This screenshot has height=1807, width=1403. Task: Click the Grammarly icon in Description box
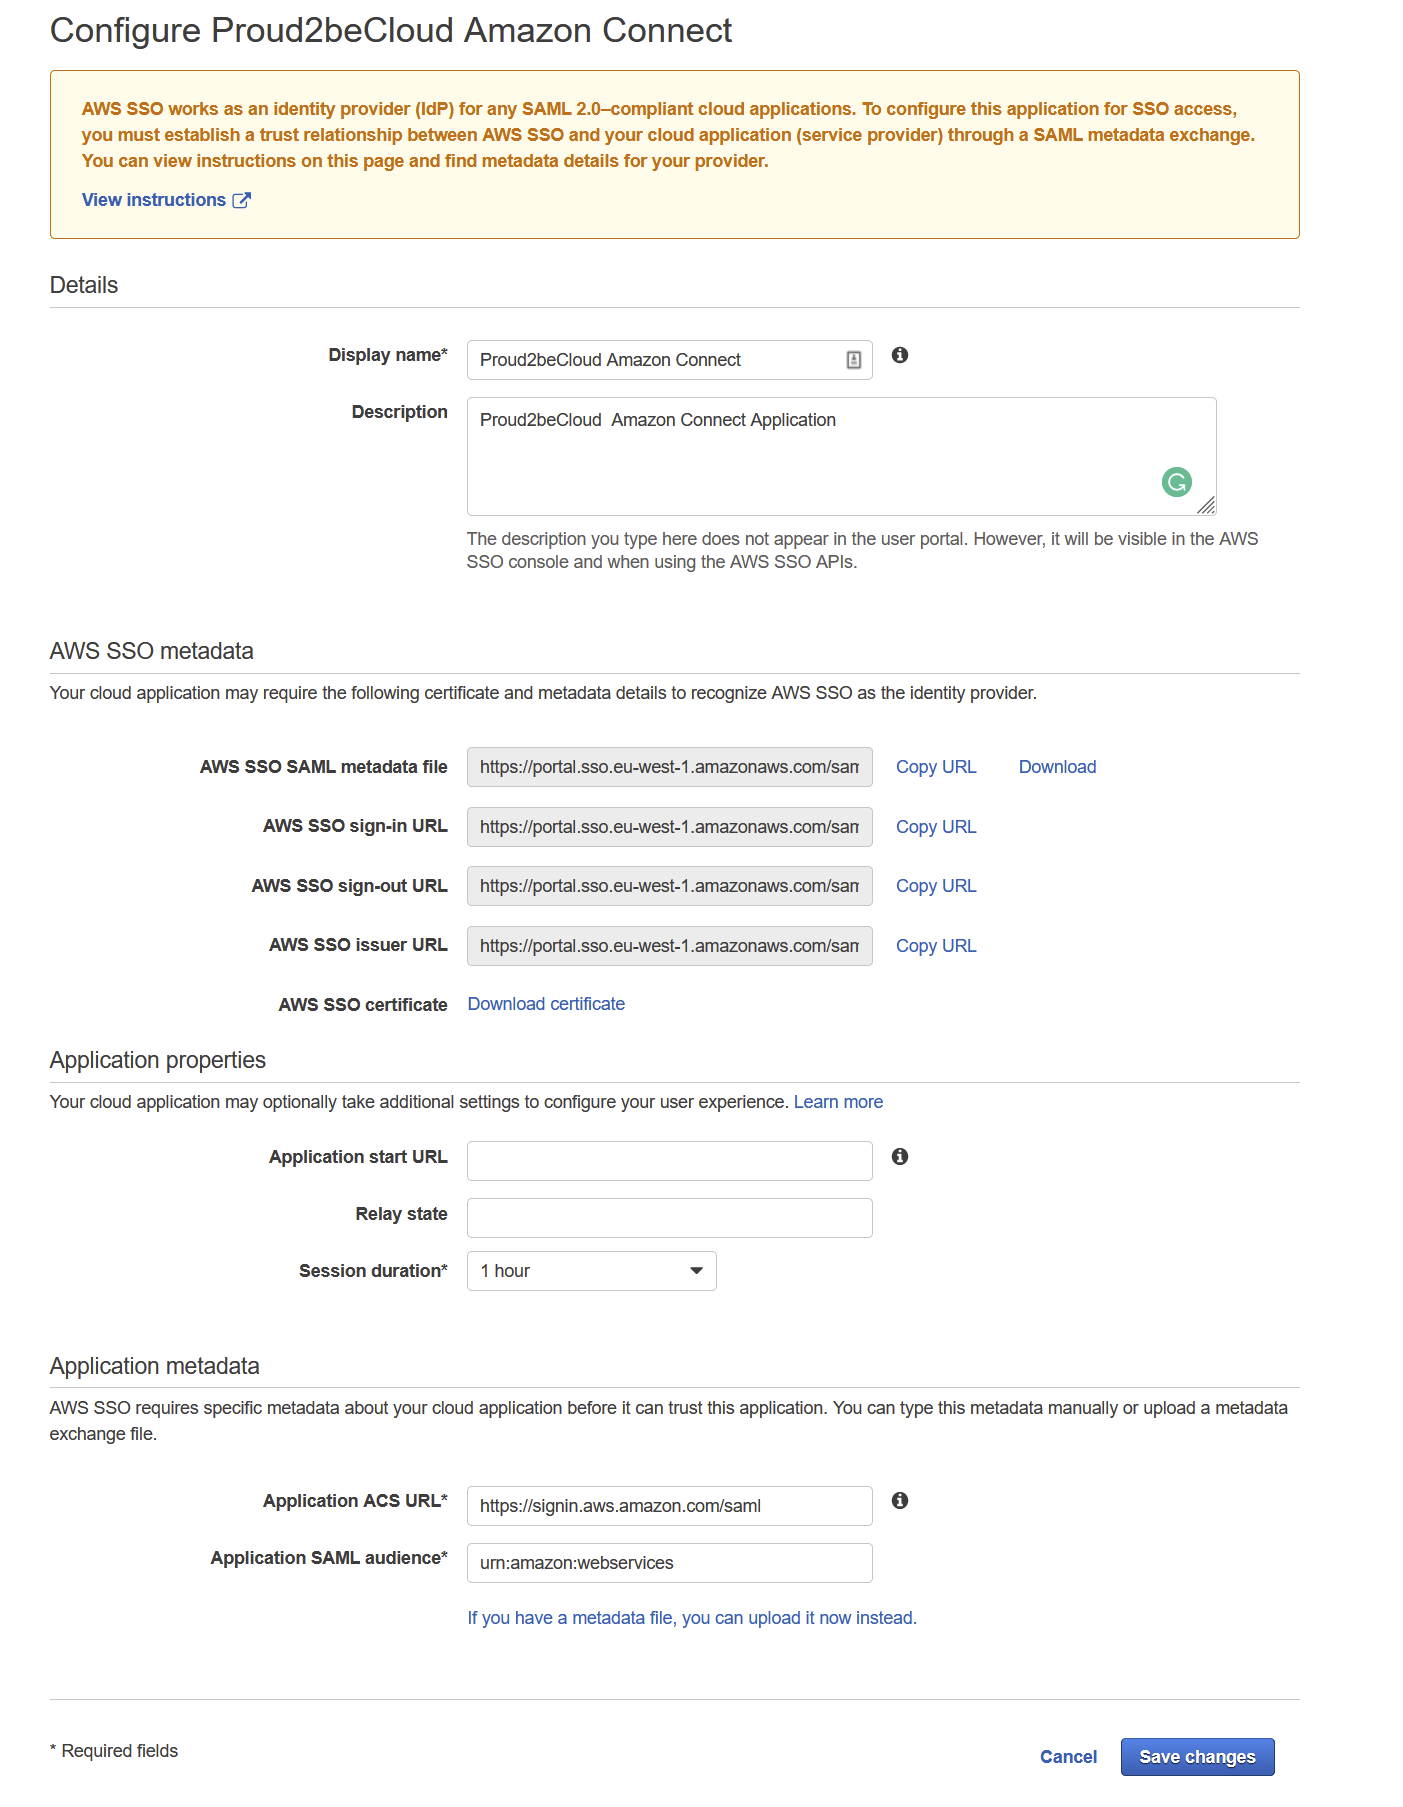pyautogui.click(x=1176, y=483)
